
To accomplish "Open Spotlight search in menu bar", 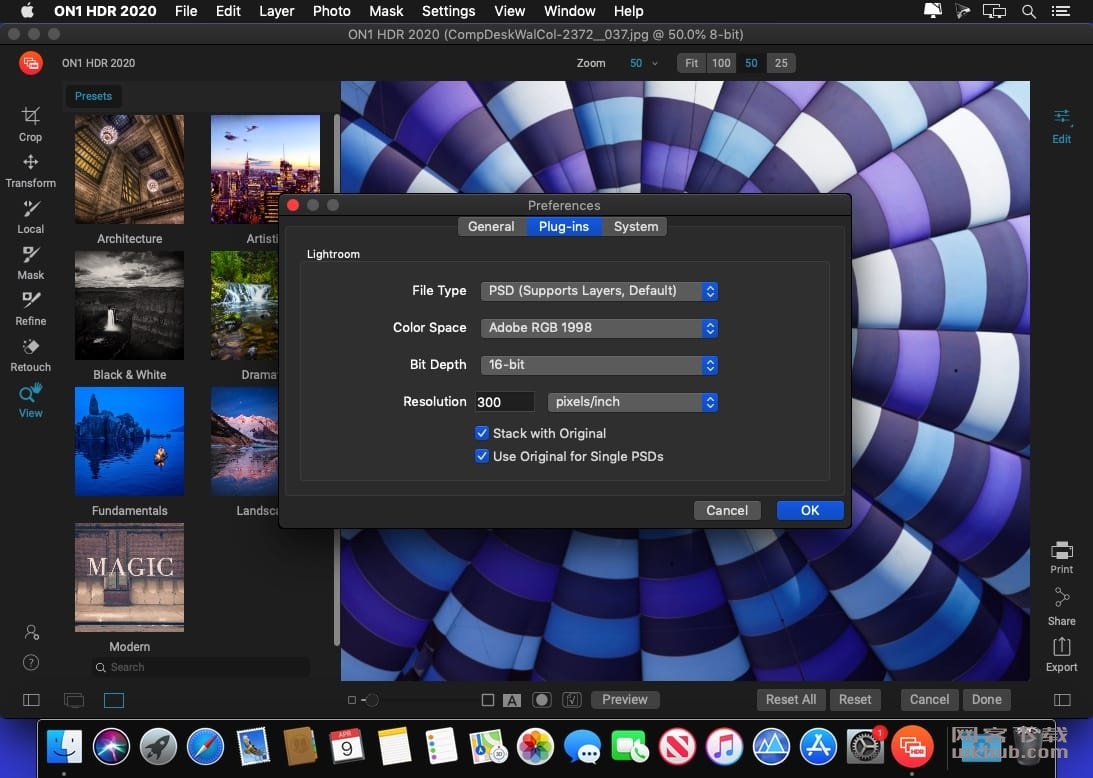I will [1028, 11].
